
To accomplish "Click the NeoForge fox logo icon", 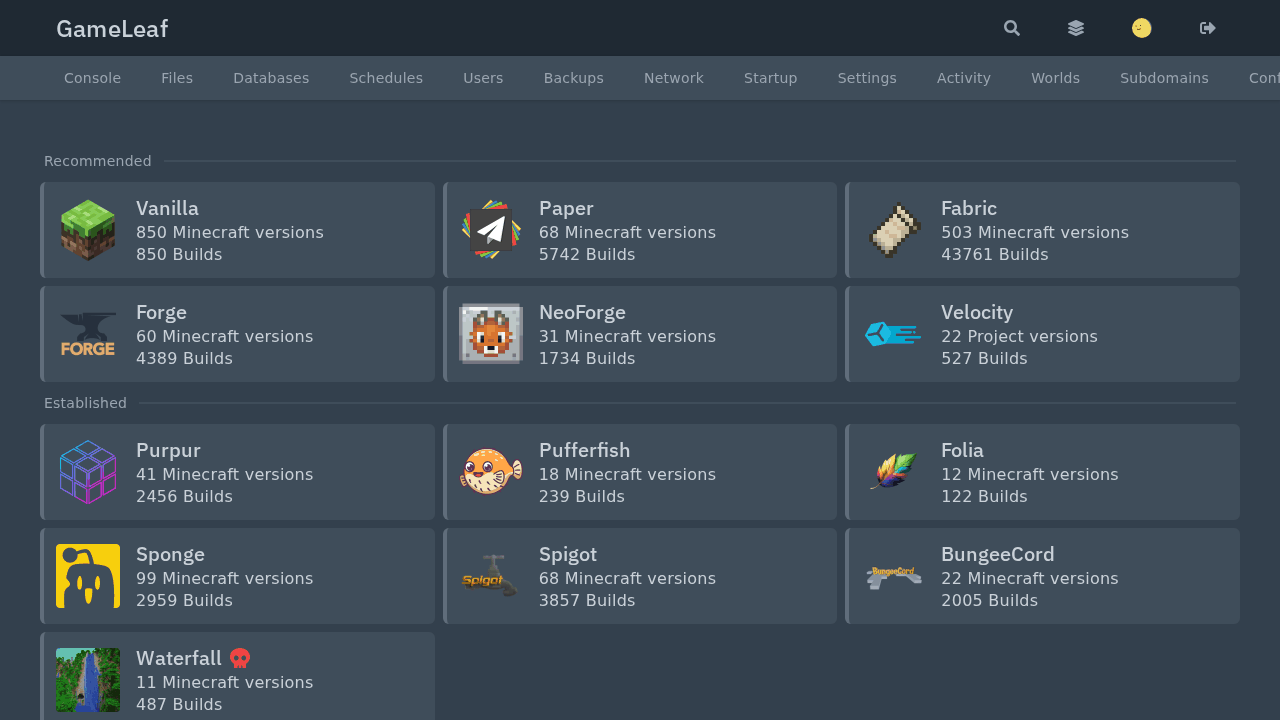I will (x=491, y=334).
